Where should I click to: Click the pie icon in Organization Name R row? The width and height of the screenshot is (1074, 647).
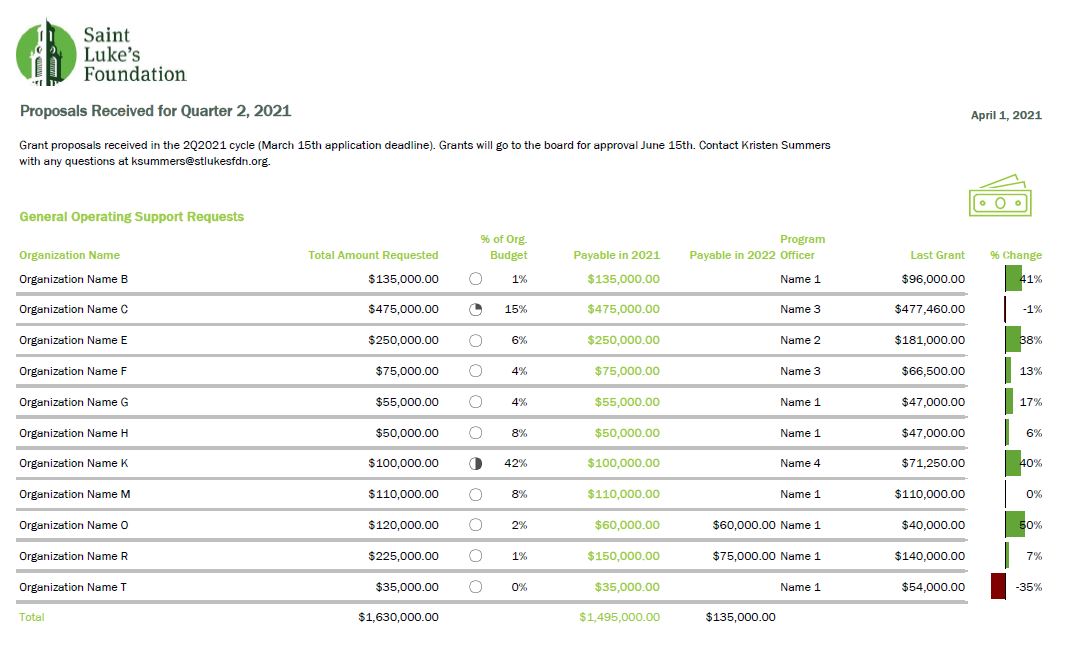tap(475, 556)
